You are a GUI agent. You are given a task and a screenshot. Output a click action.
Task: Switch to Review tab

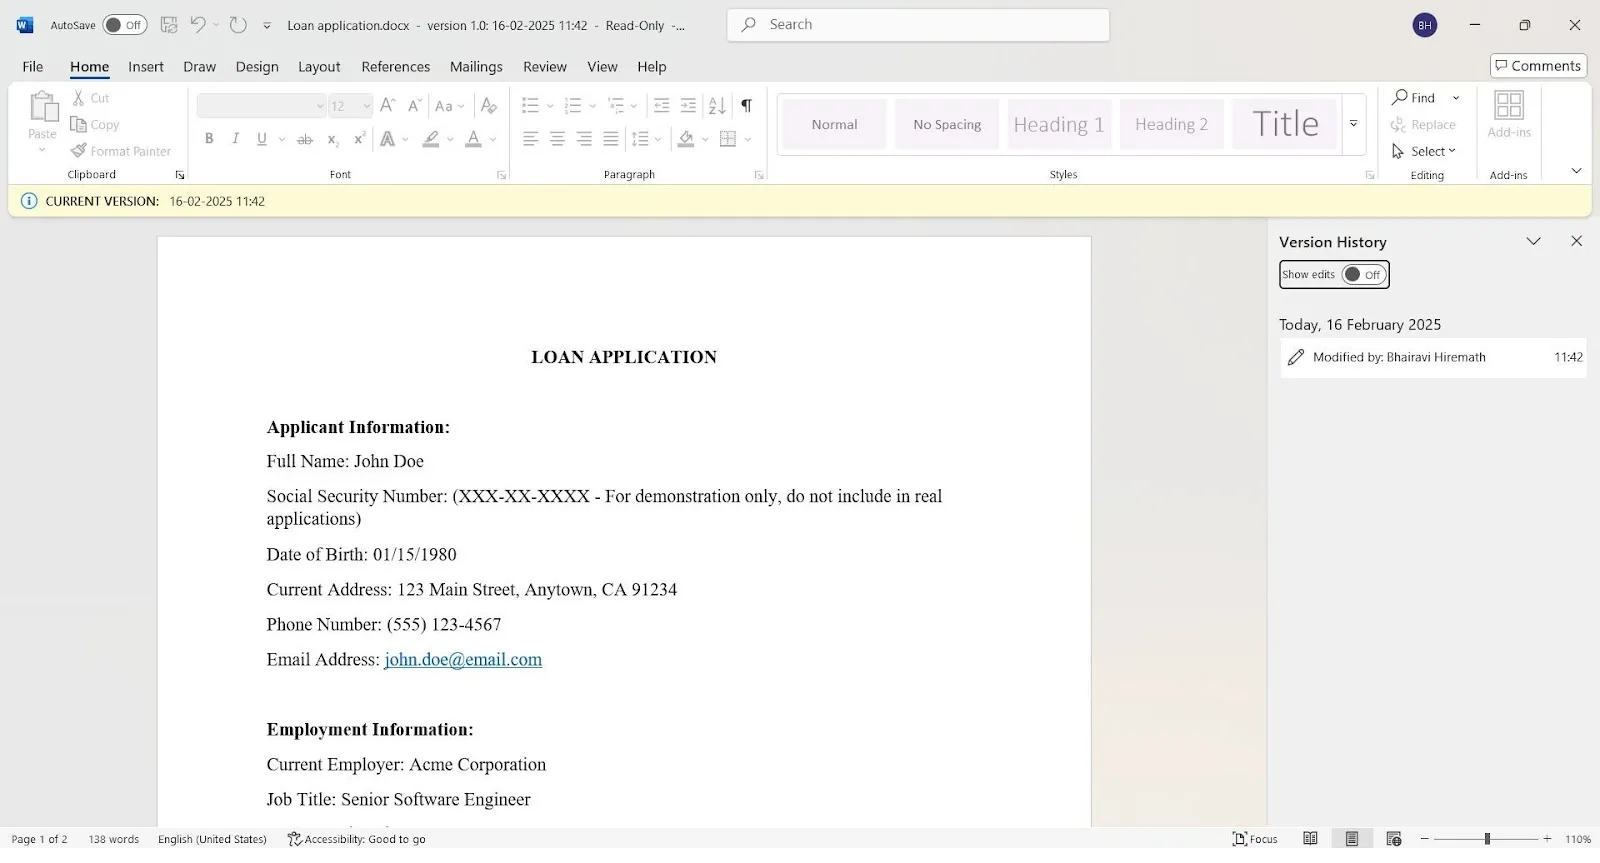545,67
